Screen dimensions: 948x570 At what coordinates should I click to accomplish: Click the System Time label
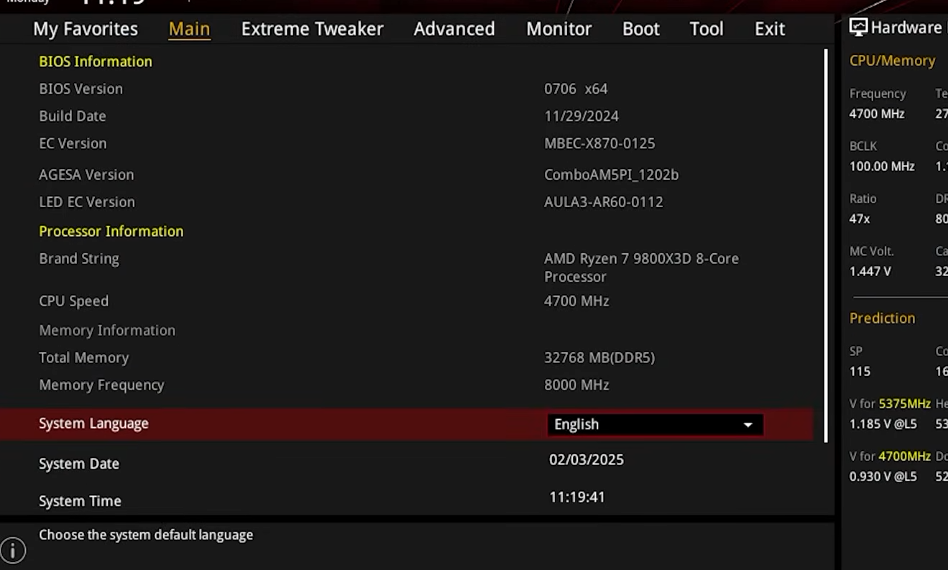click(x=80, y=501)
